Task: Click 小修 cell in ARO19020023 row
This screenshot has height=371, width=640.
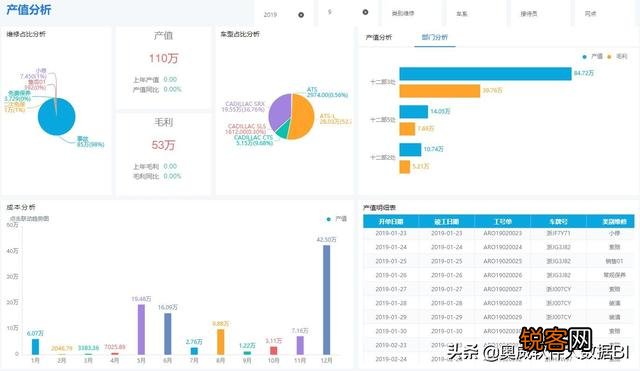Action: coord(614,233)
